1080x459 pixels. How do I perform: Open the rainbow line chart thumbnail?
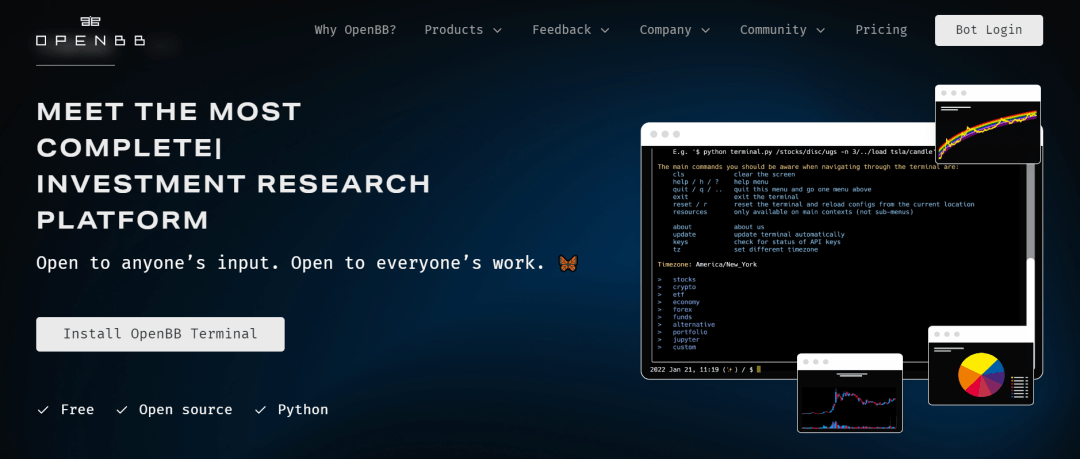click(x=988, y=124)
